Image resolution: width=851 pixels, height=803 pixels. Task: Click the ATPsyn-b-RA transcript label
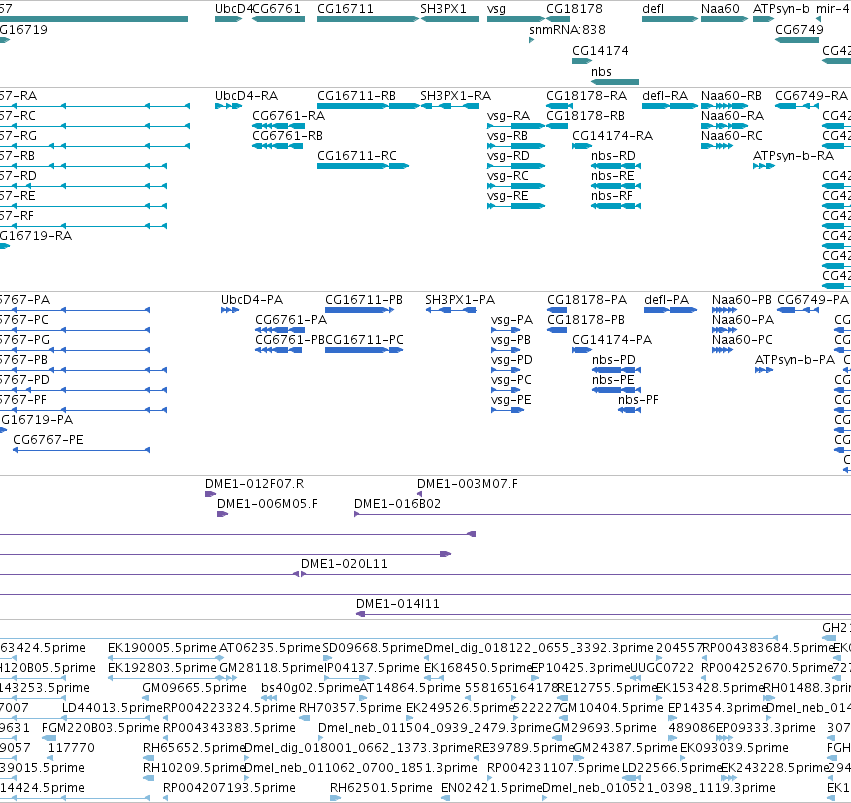793,156
